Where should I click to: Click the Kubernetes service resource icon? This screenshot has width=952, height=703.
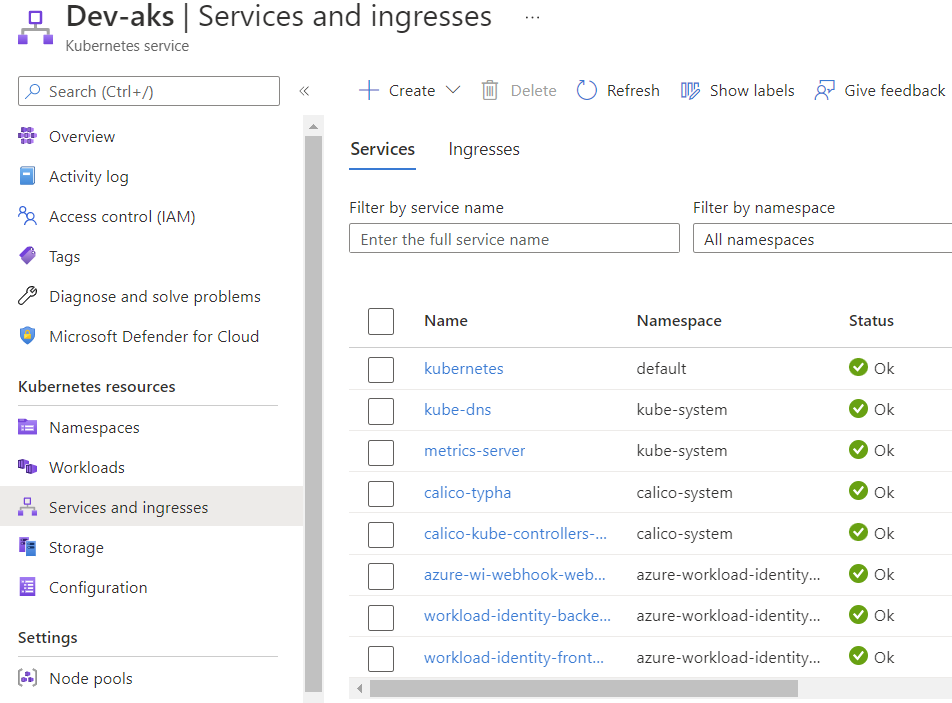pos(35,28)
